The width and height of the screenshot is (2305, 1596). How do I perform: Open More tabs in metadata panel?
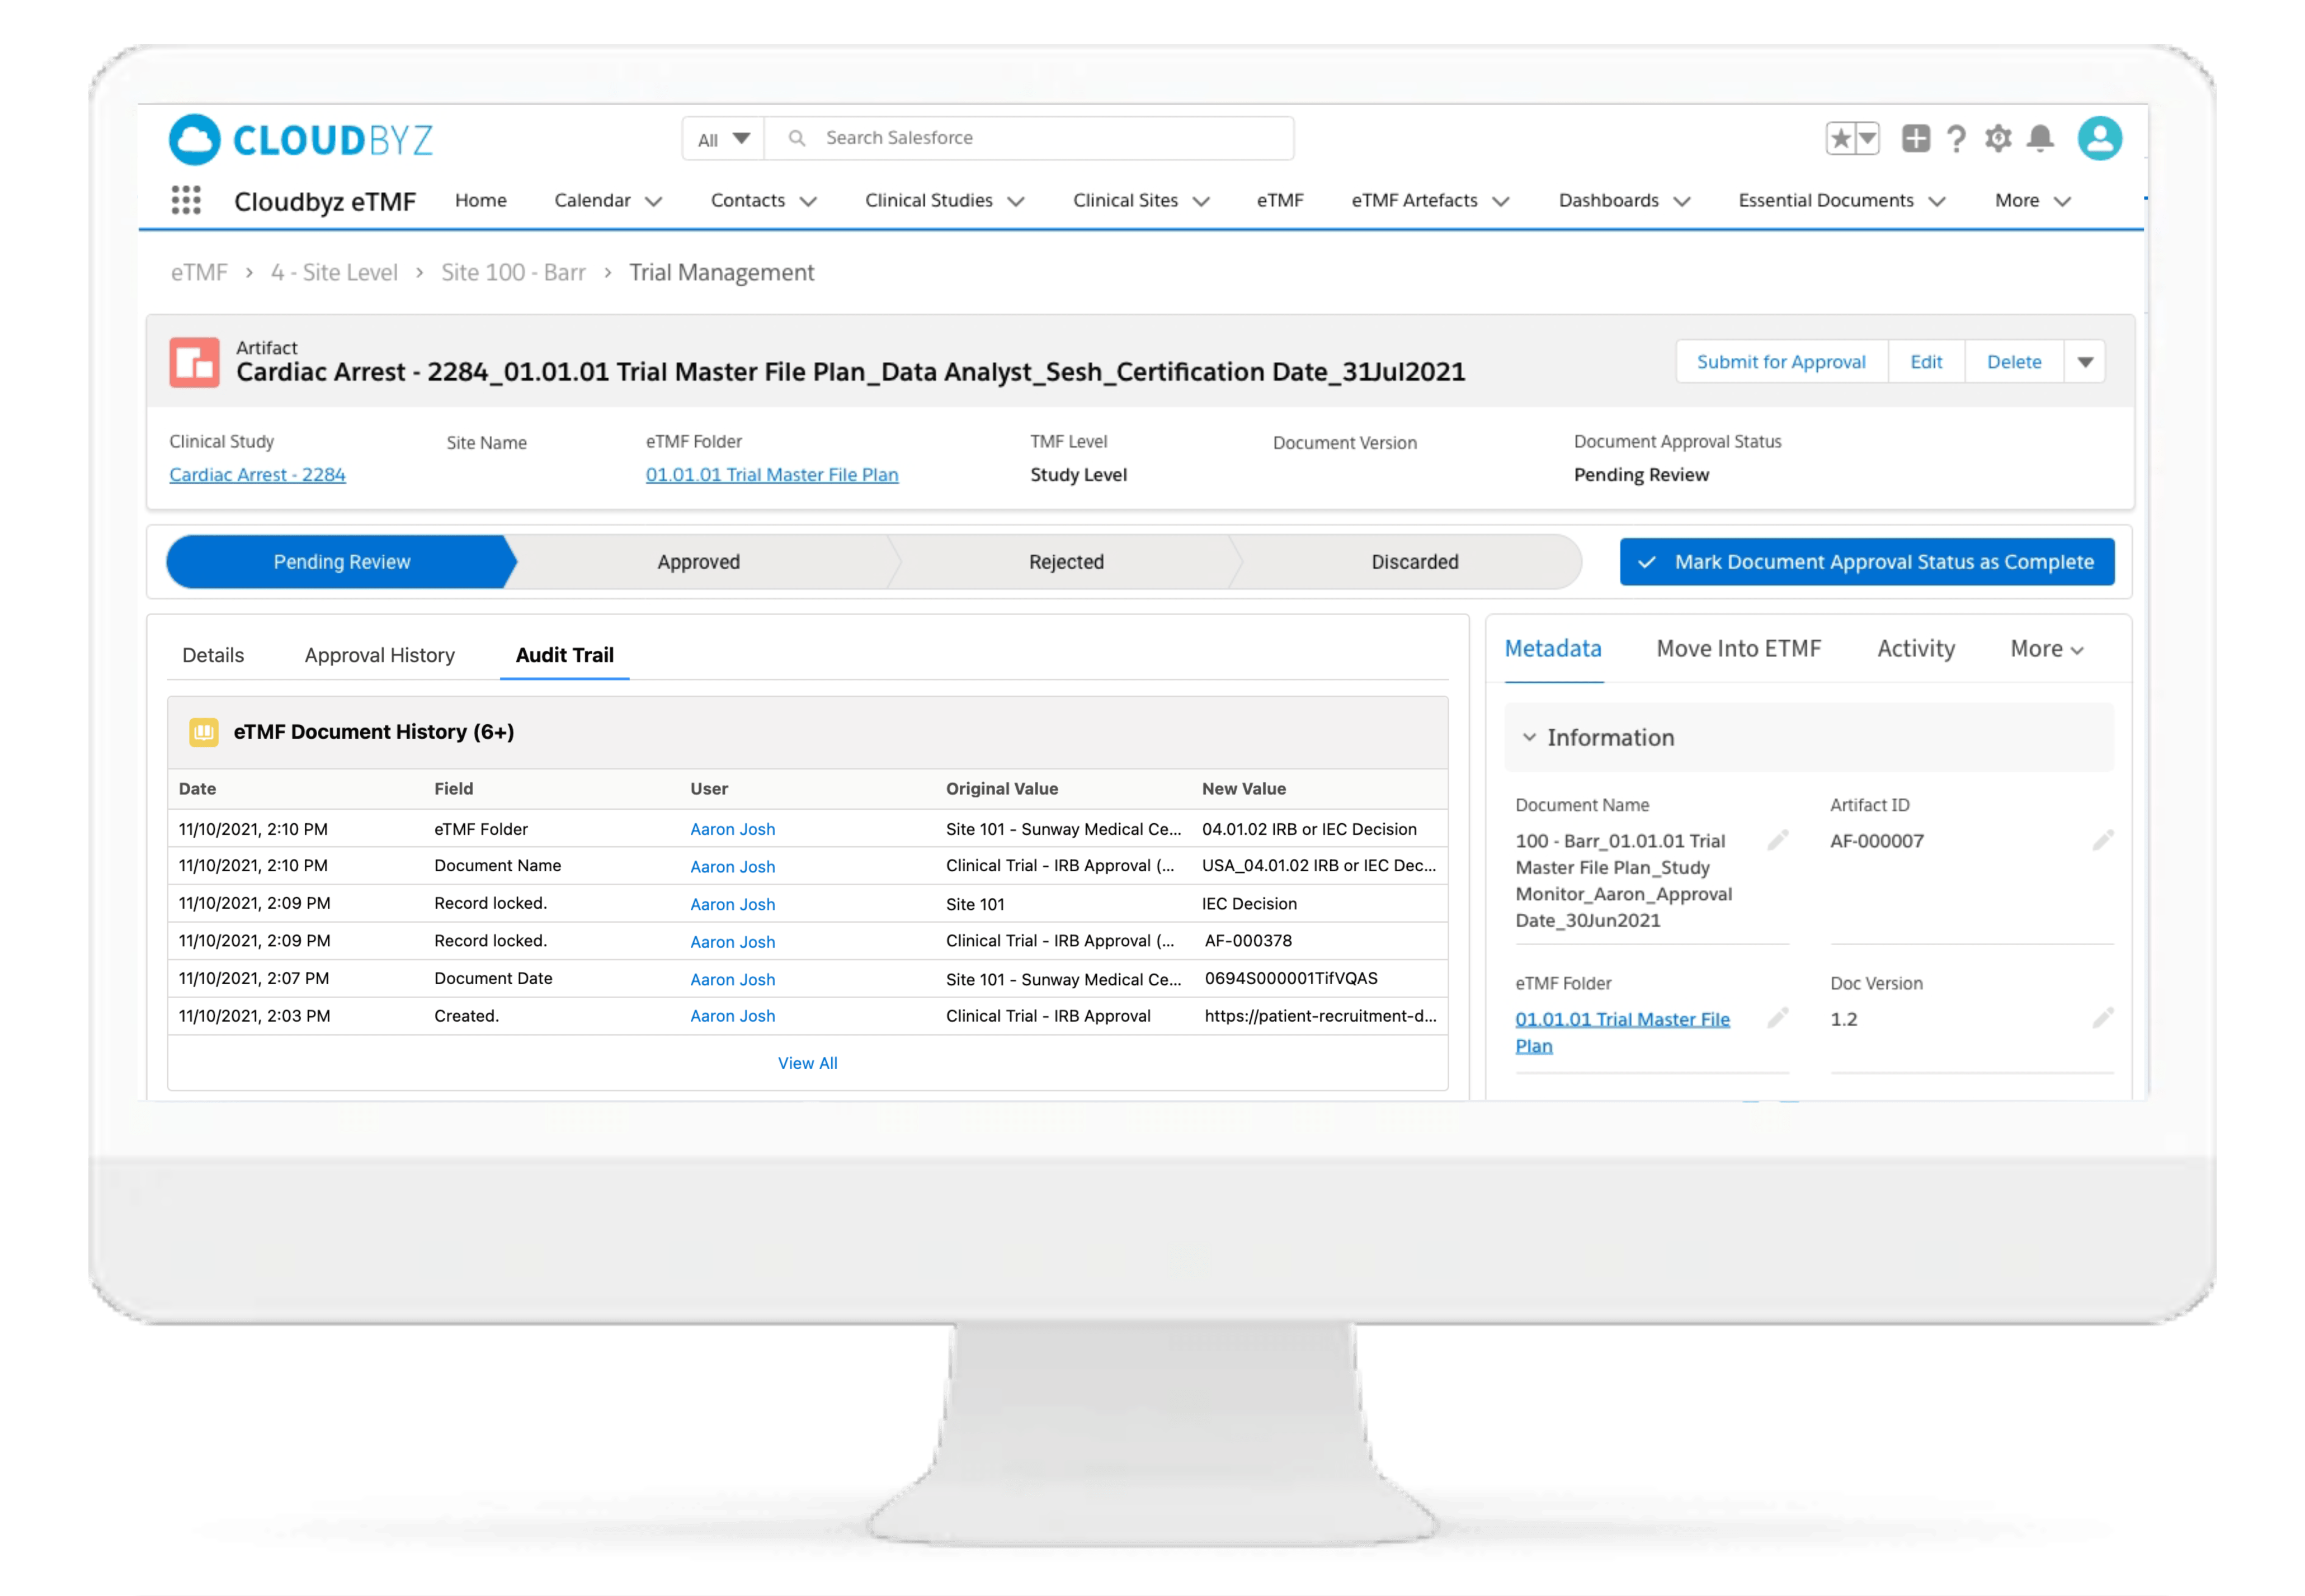[2046, 649]
